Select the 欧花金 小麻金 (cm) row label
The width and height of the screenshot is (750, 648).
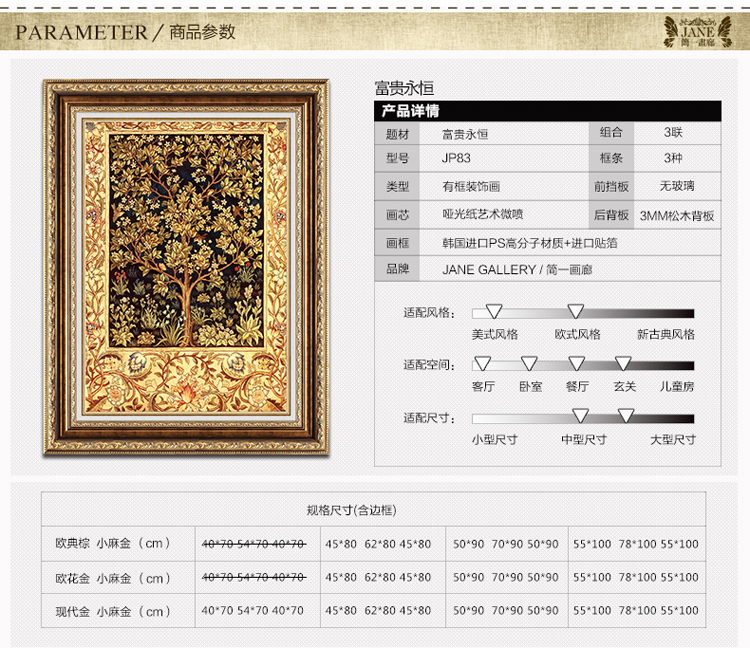pyautogui.click(x=113, y=578)
